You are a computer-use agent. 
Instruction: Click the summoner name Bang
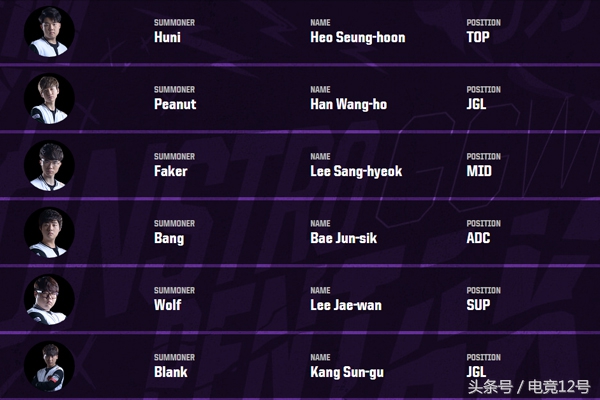[169, 238]
